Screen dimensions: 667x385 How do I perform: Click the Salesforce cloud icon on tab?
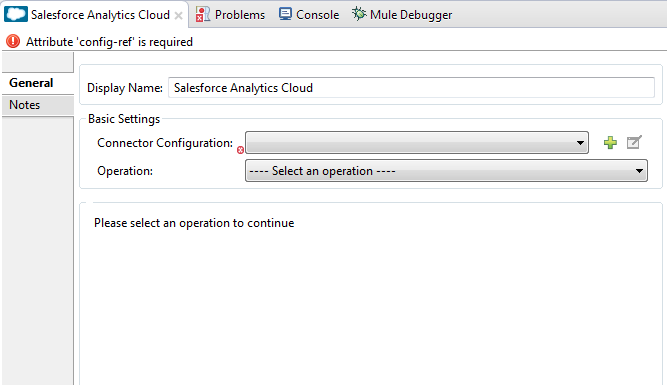(16, 14)
